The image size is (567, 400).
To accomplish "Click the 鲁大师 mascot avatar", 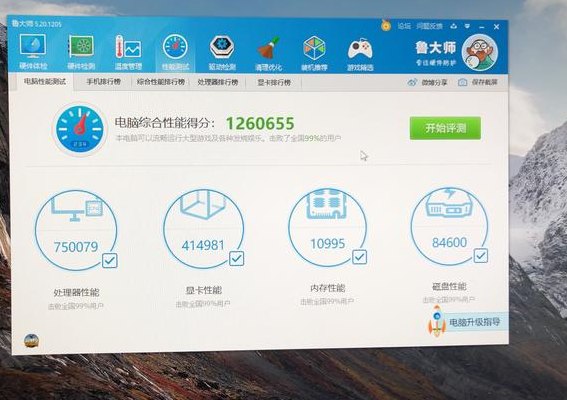I will (480, 52).
